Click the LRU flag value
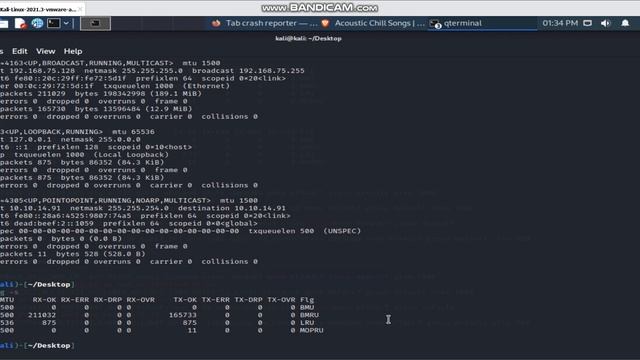 point(307,322)
